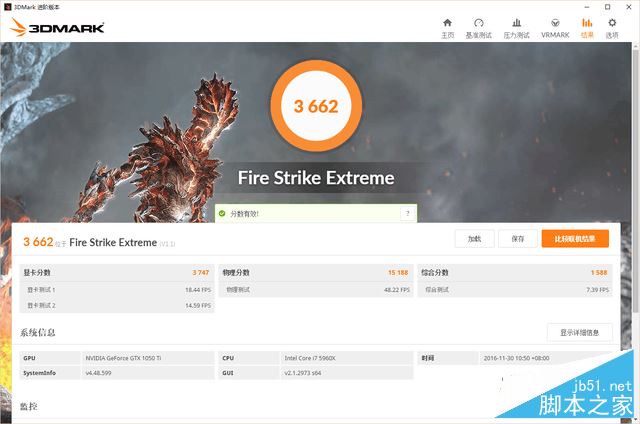The height and width of the screenshot is (424, 640).
Task: Select the Intel Core i7 5960X value
Action: pyautogui.click(x=310, y=358)
